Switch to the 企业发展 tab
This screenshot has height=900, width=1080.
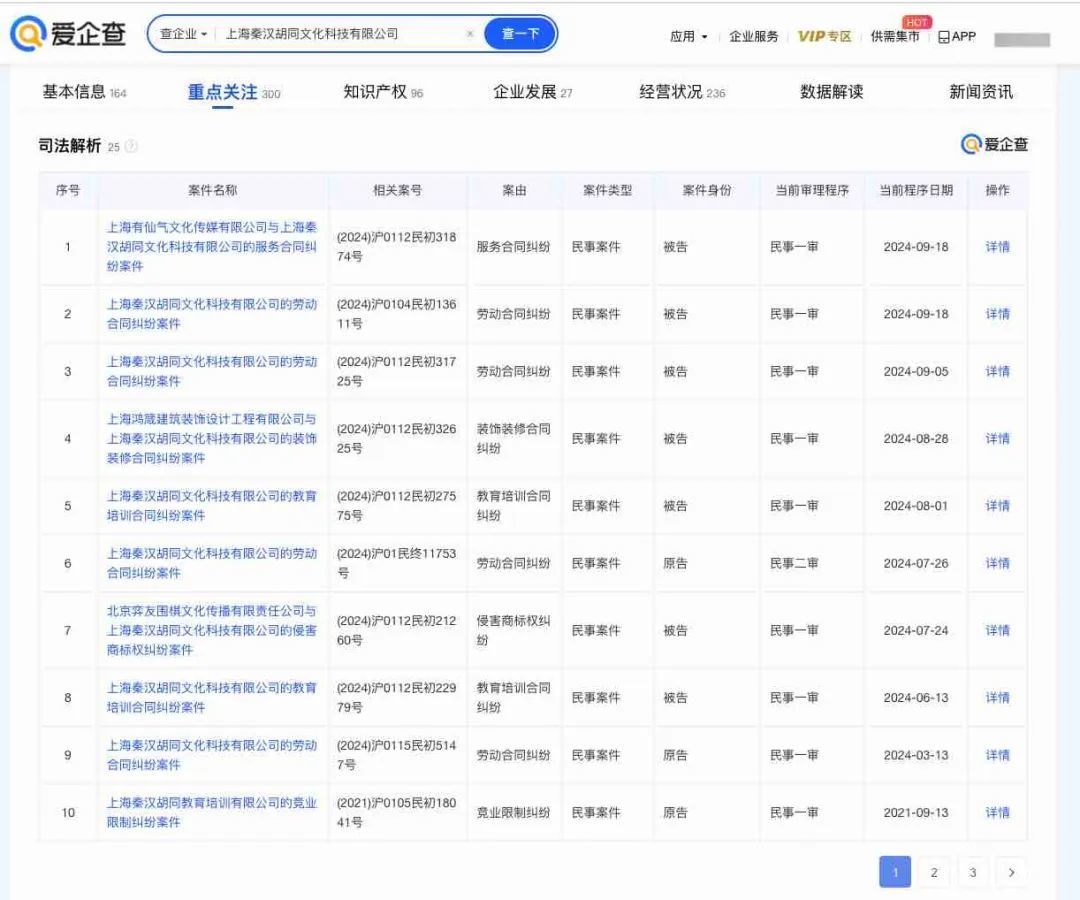coord(532,92)
